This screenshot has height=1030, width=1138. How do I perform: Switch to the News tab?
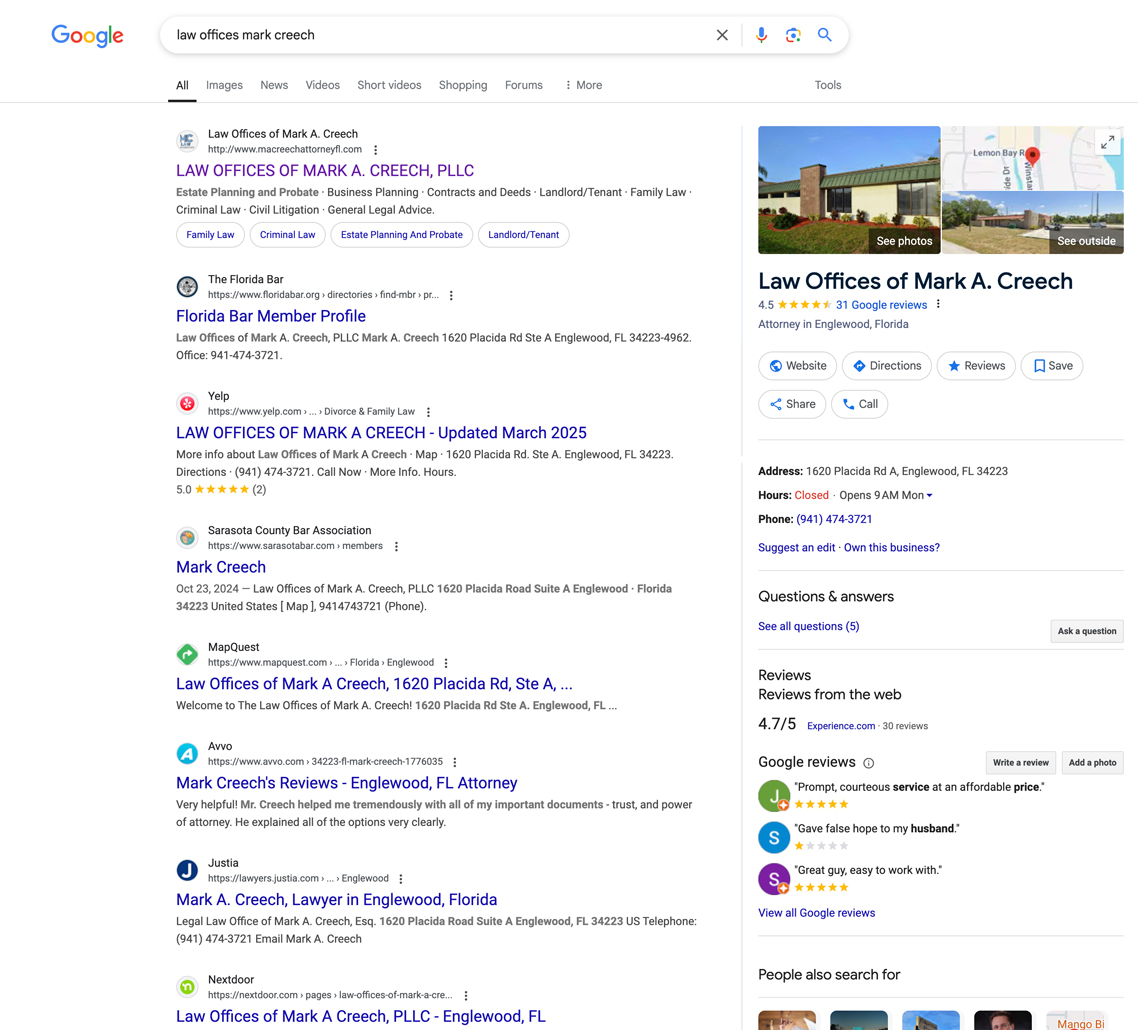coord(274,85)
